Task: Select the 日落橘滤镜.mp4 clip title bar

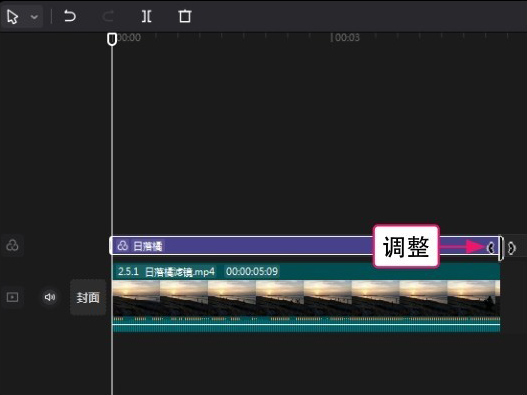Action: tap(306, 272)
